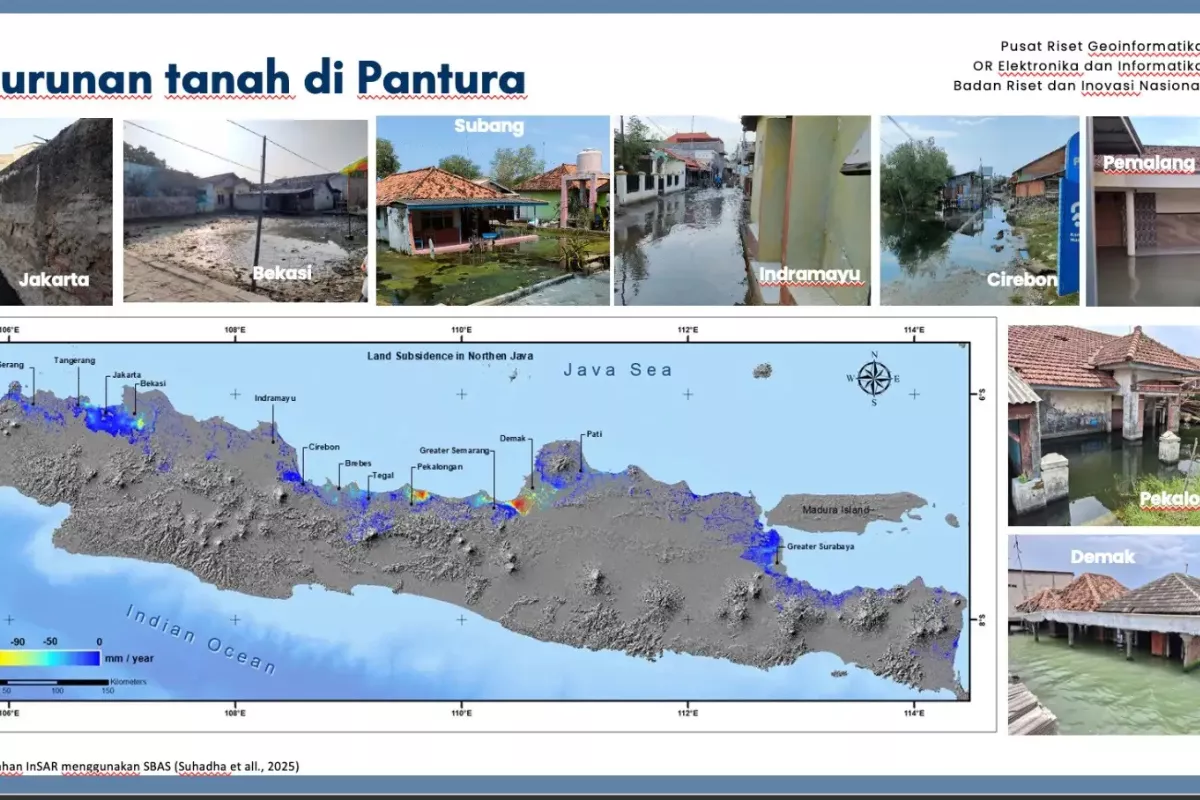
Task: Click the kilometers scale bar below legend
Action: (x=54, y=682)
